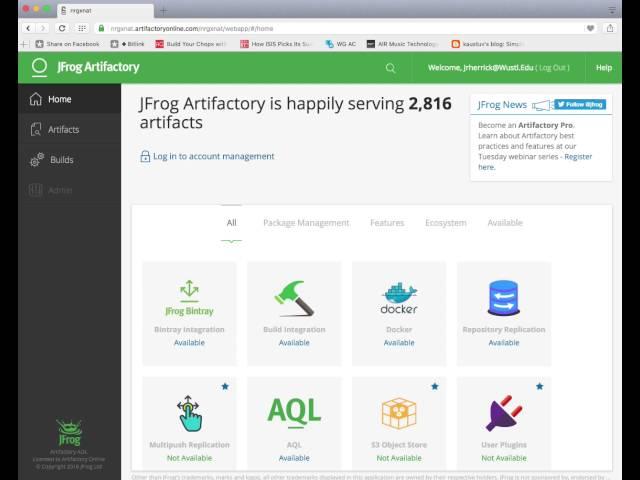The image size is (640, 480).
Task: Click the address bar URL
Action: point(192,29)
